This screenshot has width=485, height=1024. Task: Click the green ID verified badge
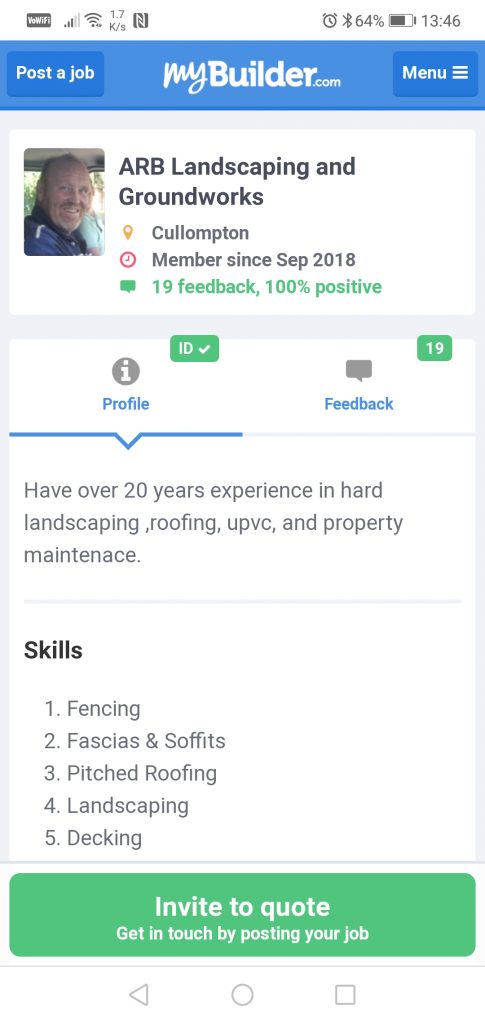(195, 349)
